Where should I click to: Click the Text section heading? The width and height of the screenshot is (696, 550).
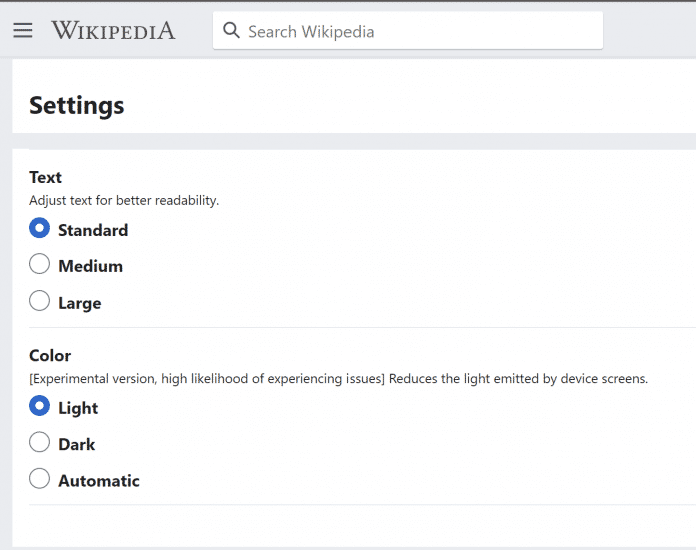pos(46,177)
